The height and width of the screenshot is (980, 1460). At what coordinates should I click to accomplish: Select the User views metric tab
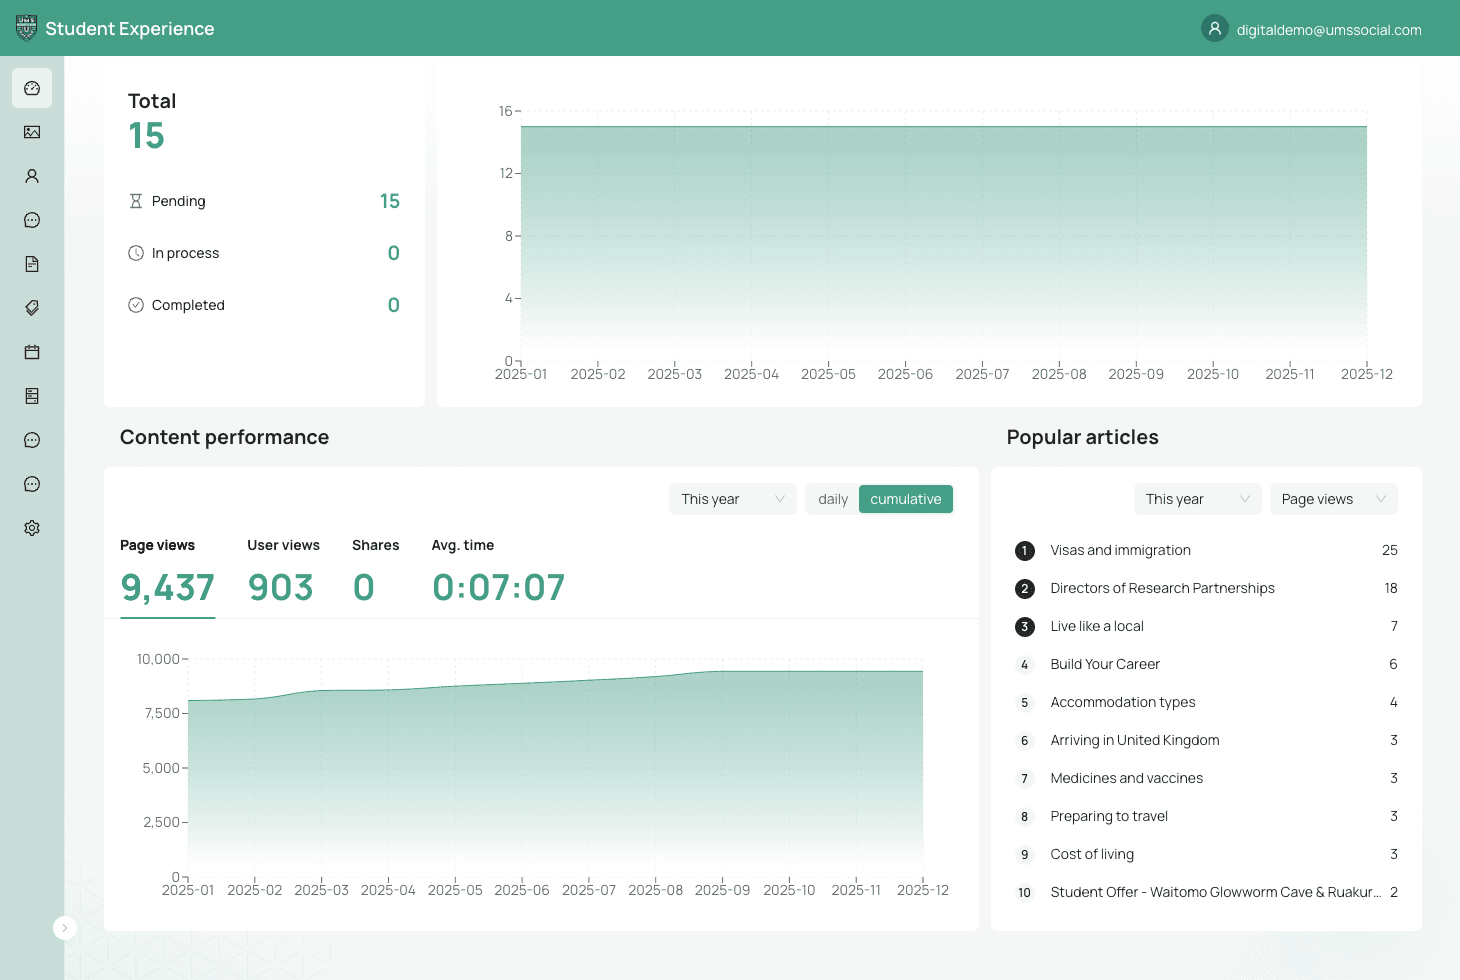[283, 572]
